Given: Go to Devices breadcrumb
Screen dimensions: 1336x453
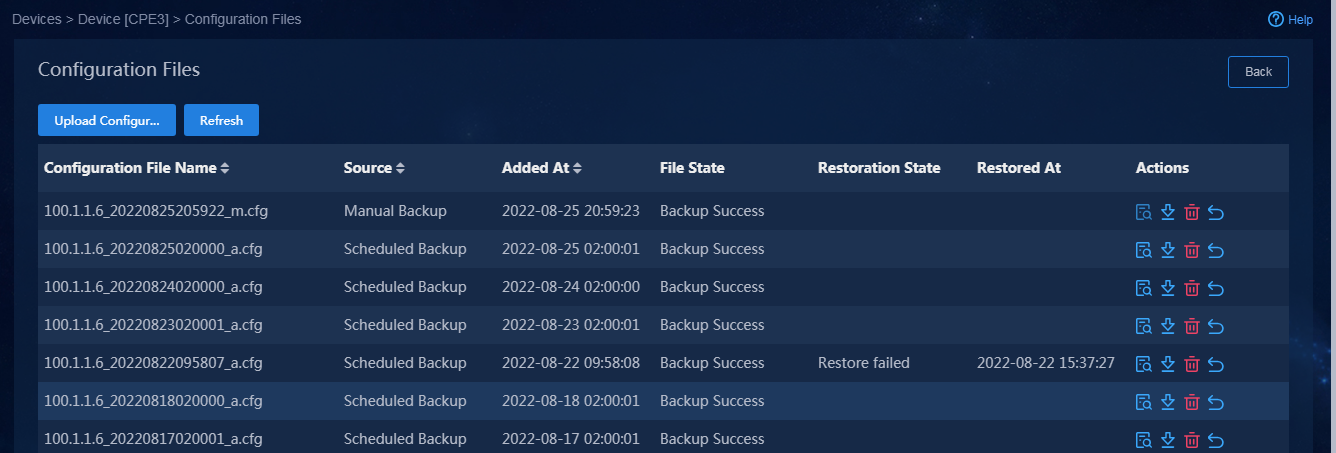Looking at the screenshot, I should click(37, 19).
